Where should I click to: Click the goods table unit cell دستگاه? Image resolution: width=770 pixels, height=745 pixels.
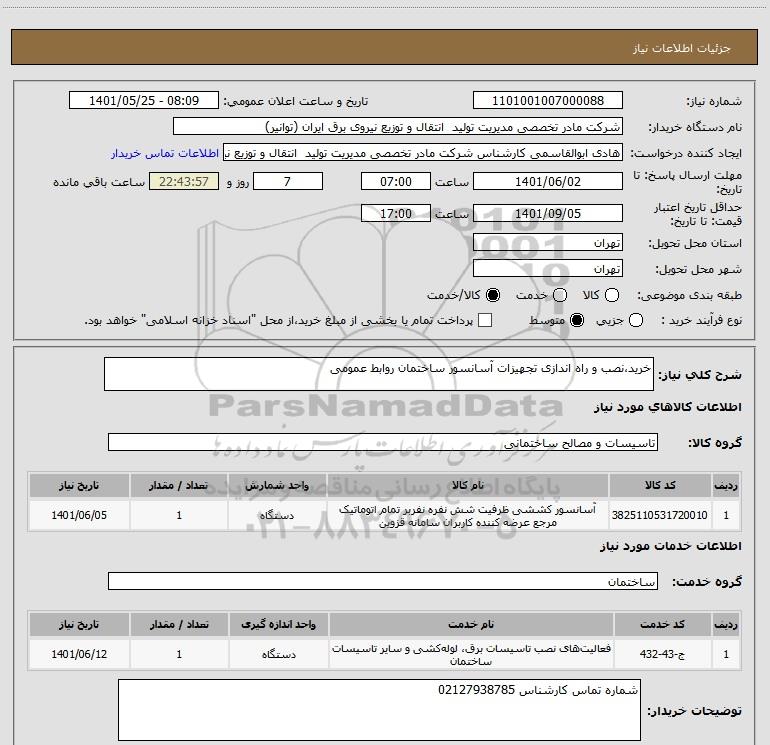click(x=277, y=515)
